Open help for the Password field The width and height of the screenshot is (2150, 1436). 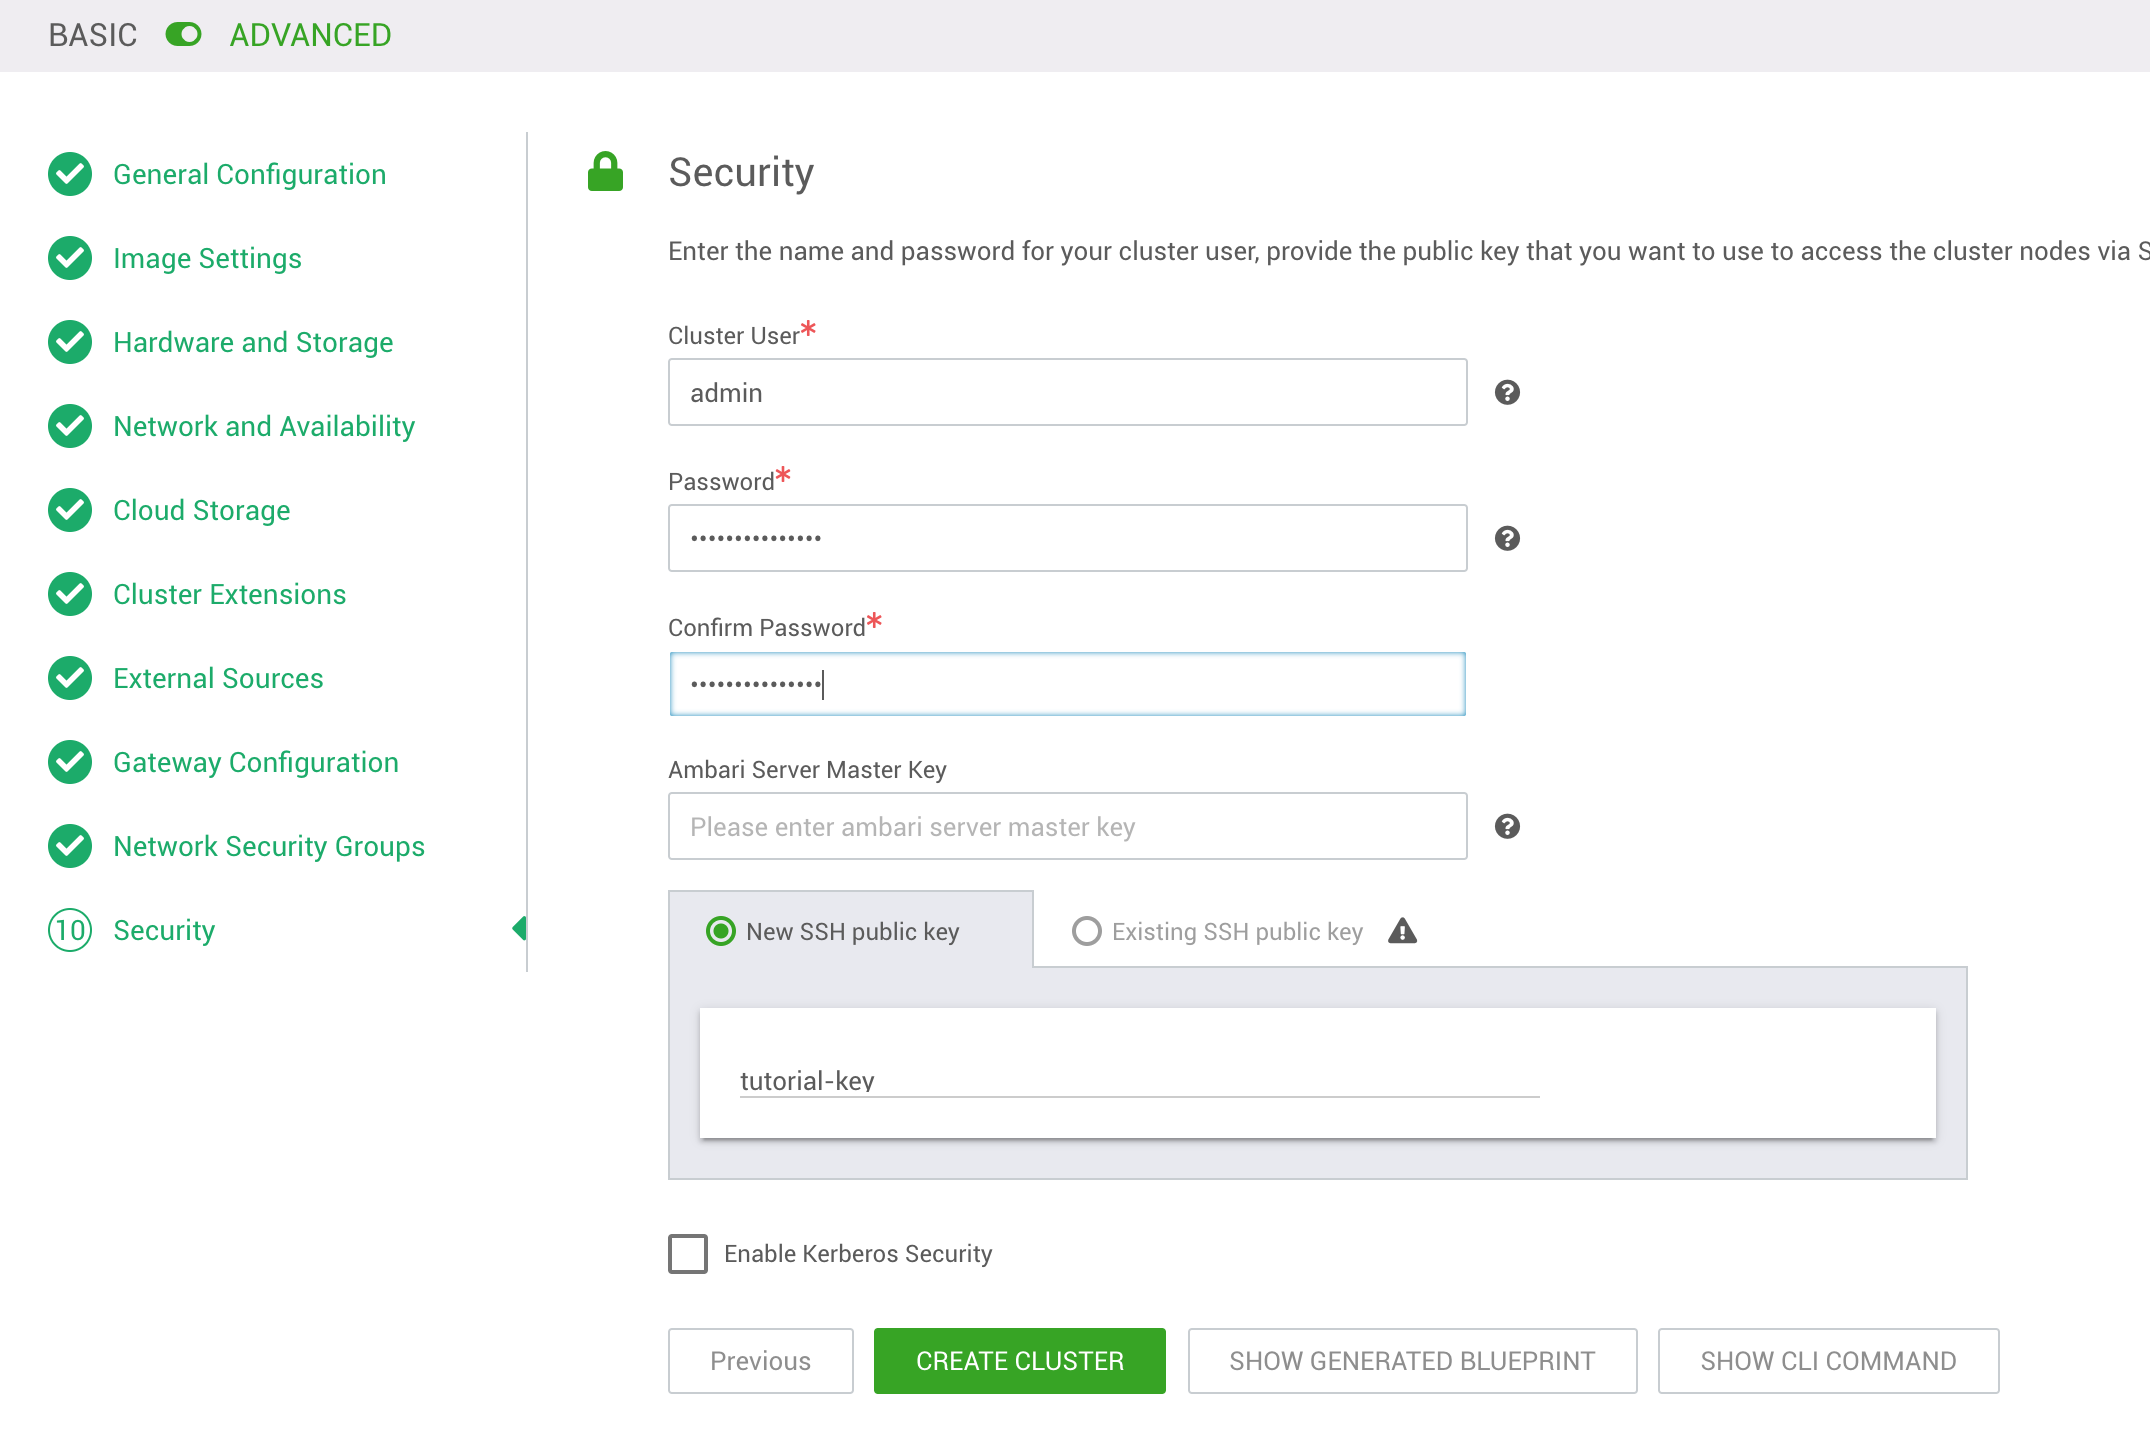[x=1506, y=538]
